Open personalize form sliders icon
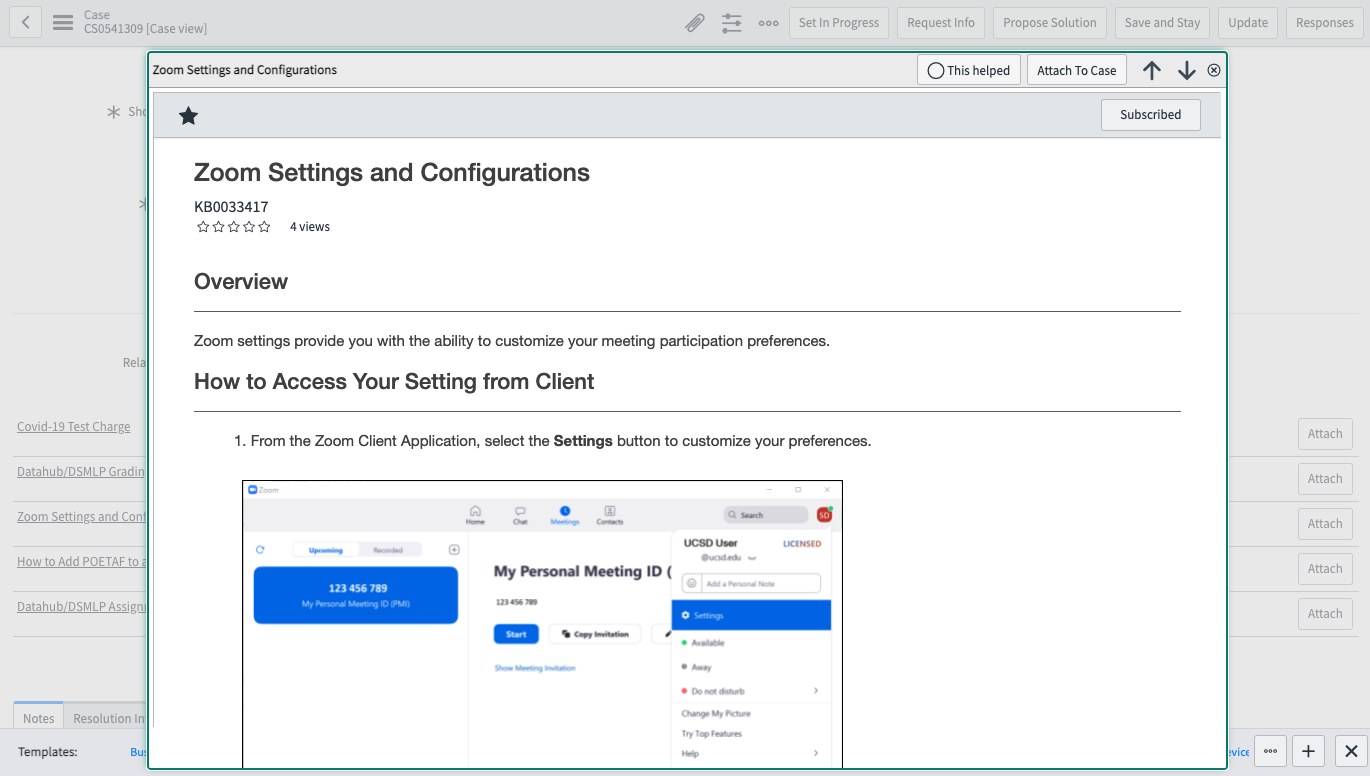Screen dimensions: 1370x776 point(732,23)
